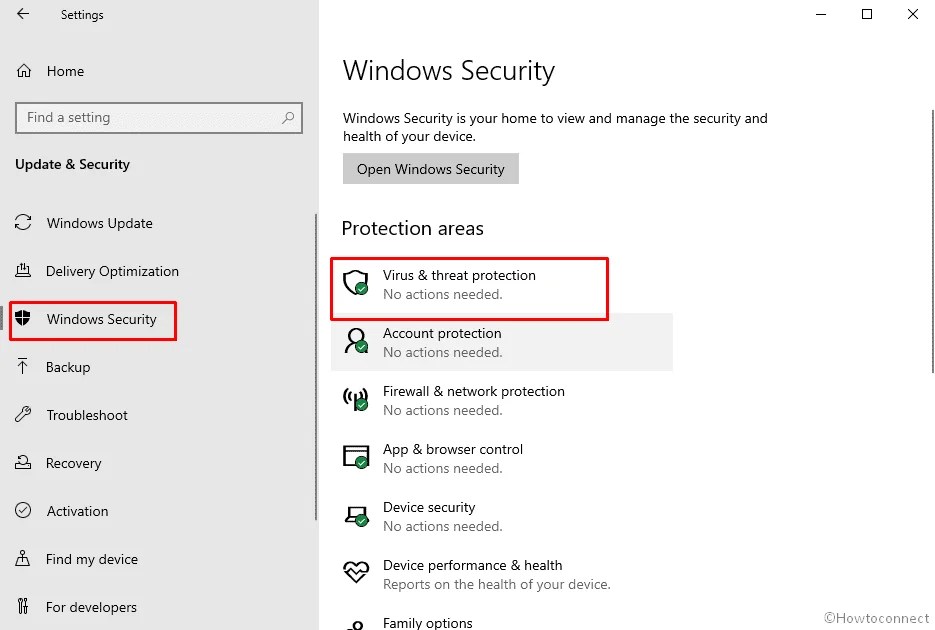Click the Find a setting search box
Viewport: 935px width, 630px height.
tap(158, 117)
